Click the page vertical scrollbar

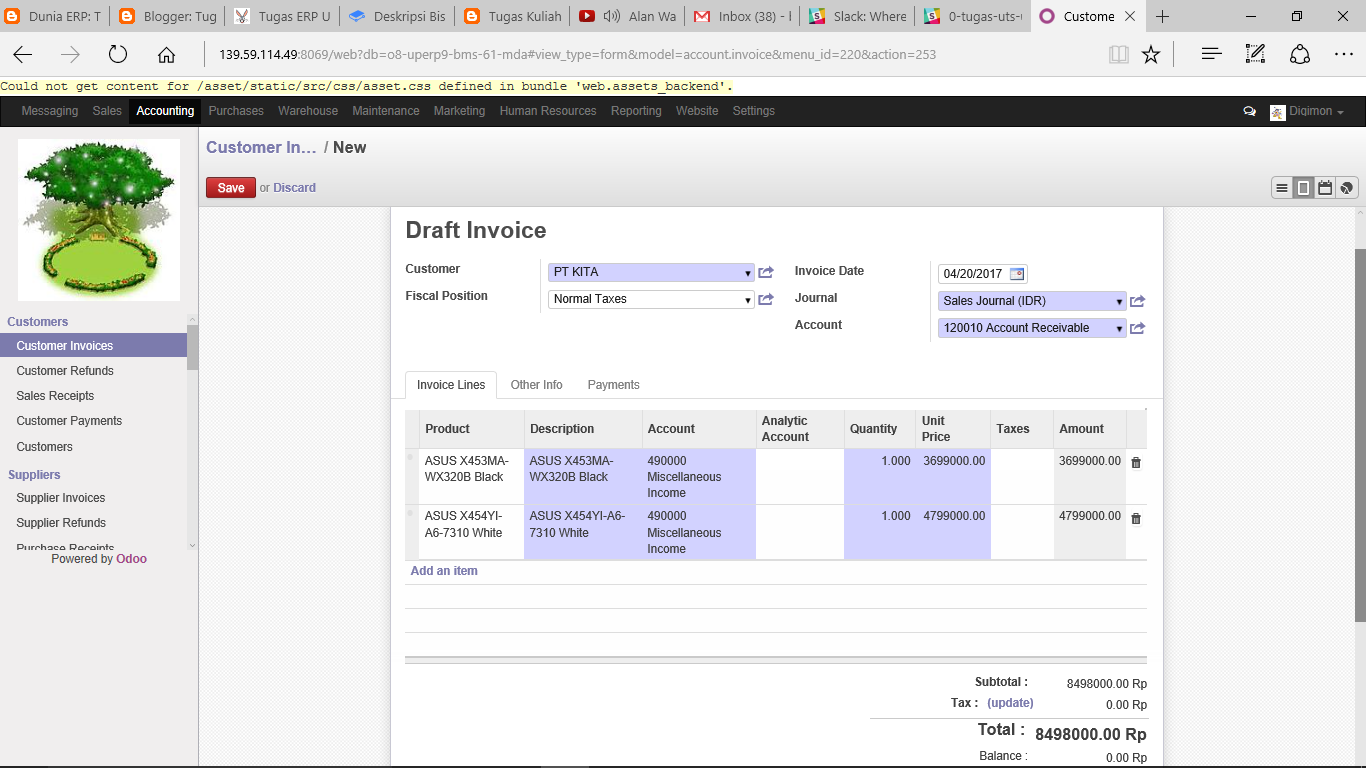(1360, 436)
